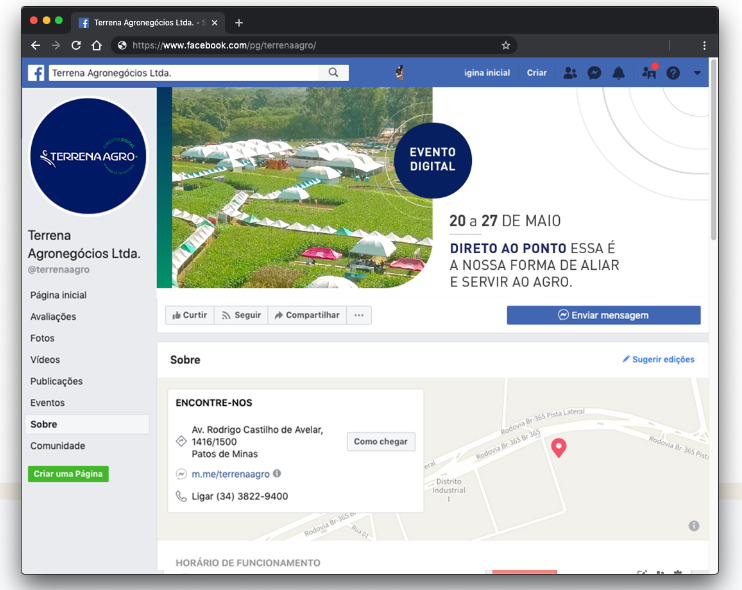Click the Av. Rodrigo Castilho de Avelar address text
Image resolution: width=742 pixels, height=590 pixels.
click(257, 442)
